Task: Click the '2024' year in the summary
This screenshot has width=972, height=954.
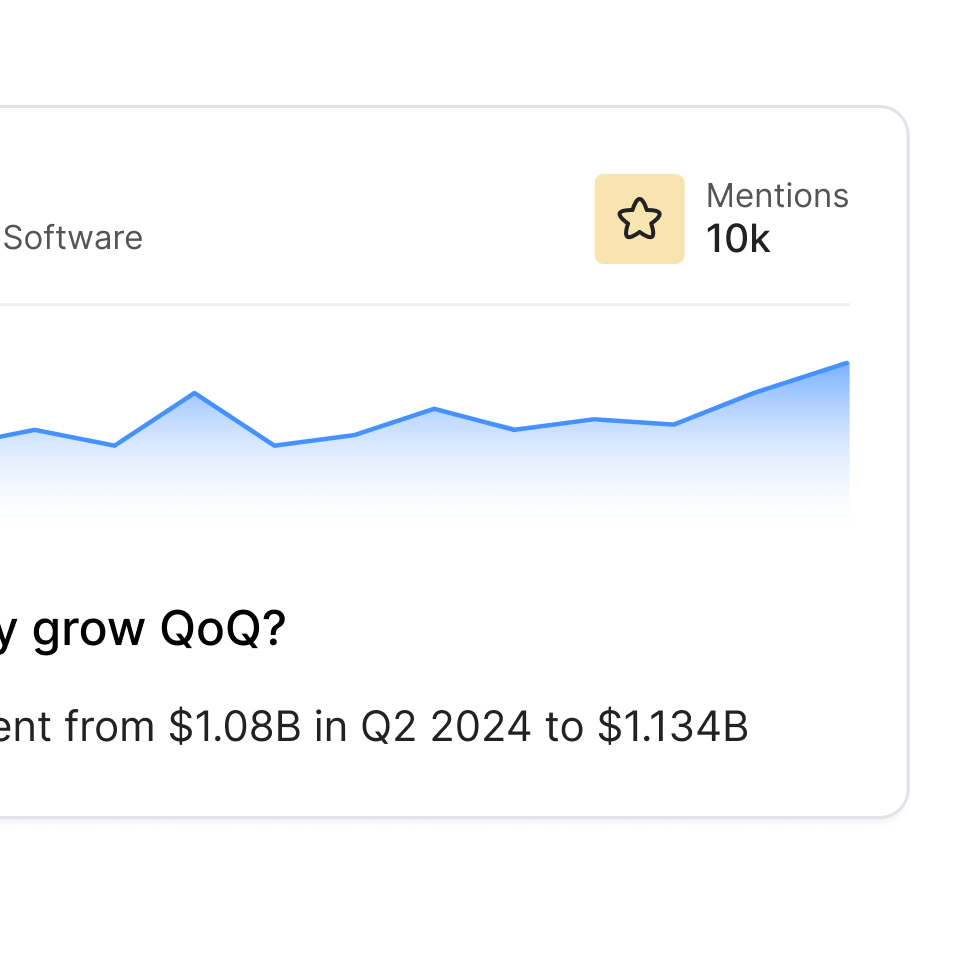Action: [x=480, y=727]
